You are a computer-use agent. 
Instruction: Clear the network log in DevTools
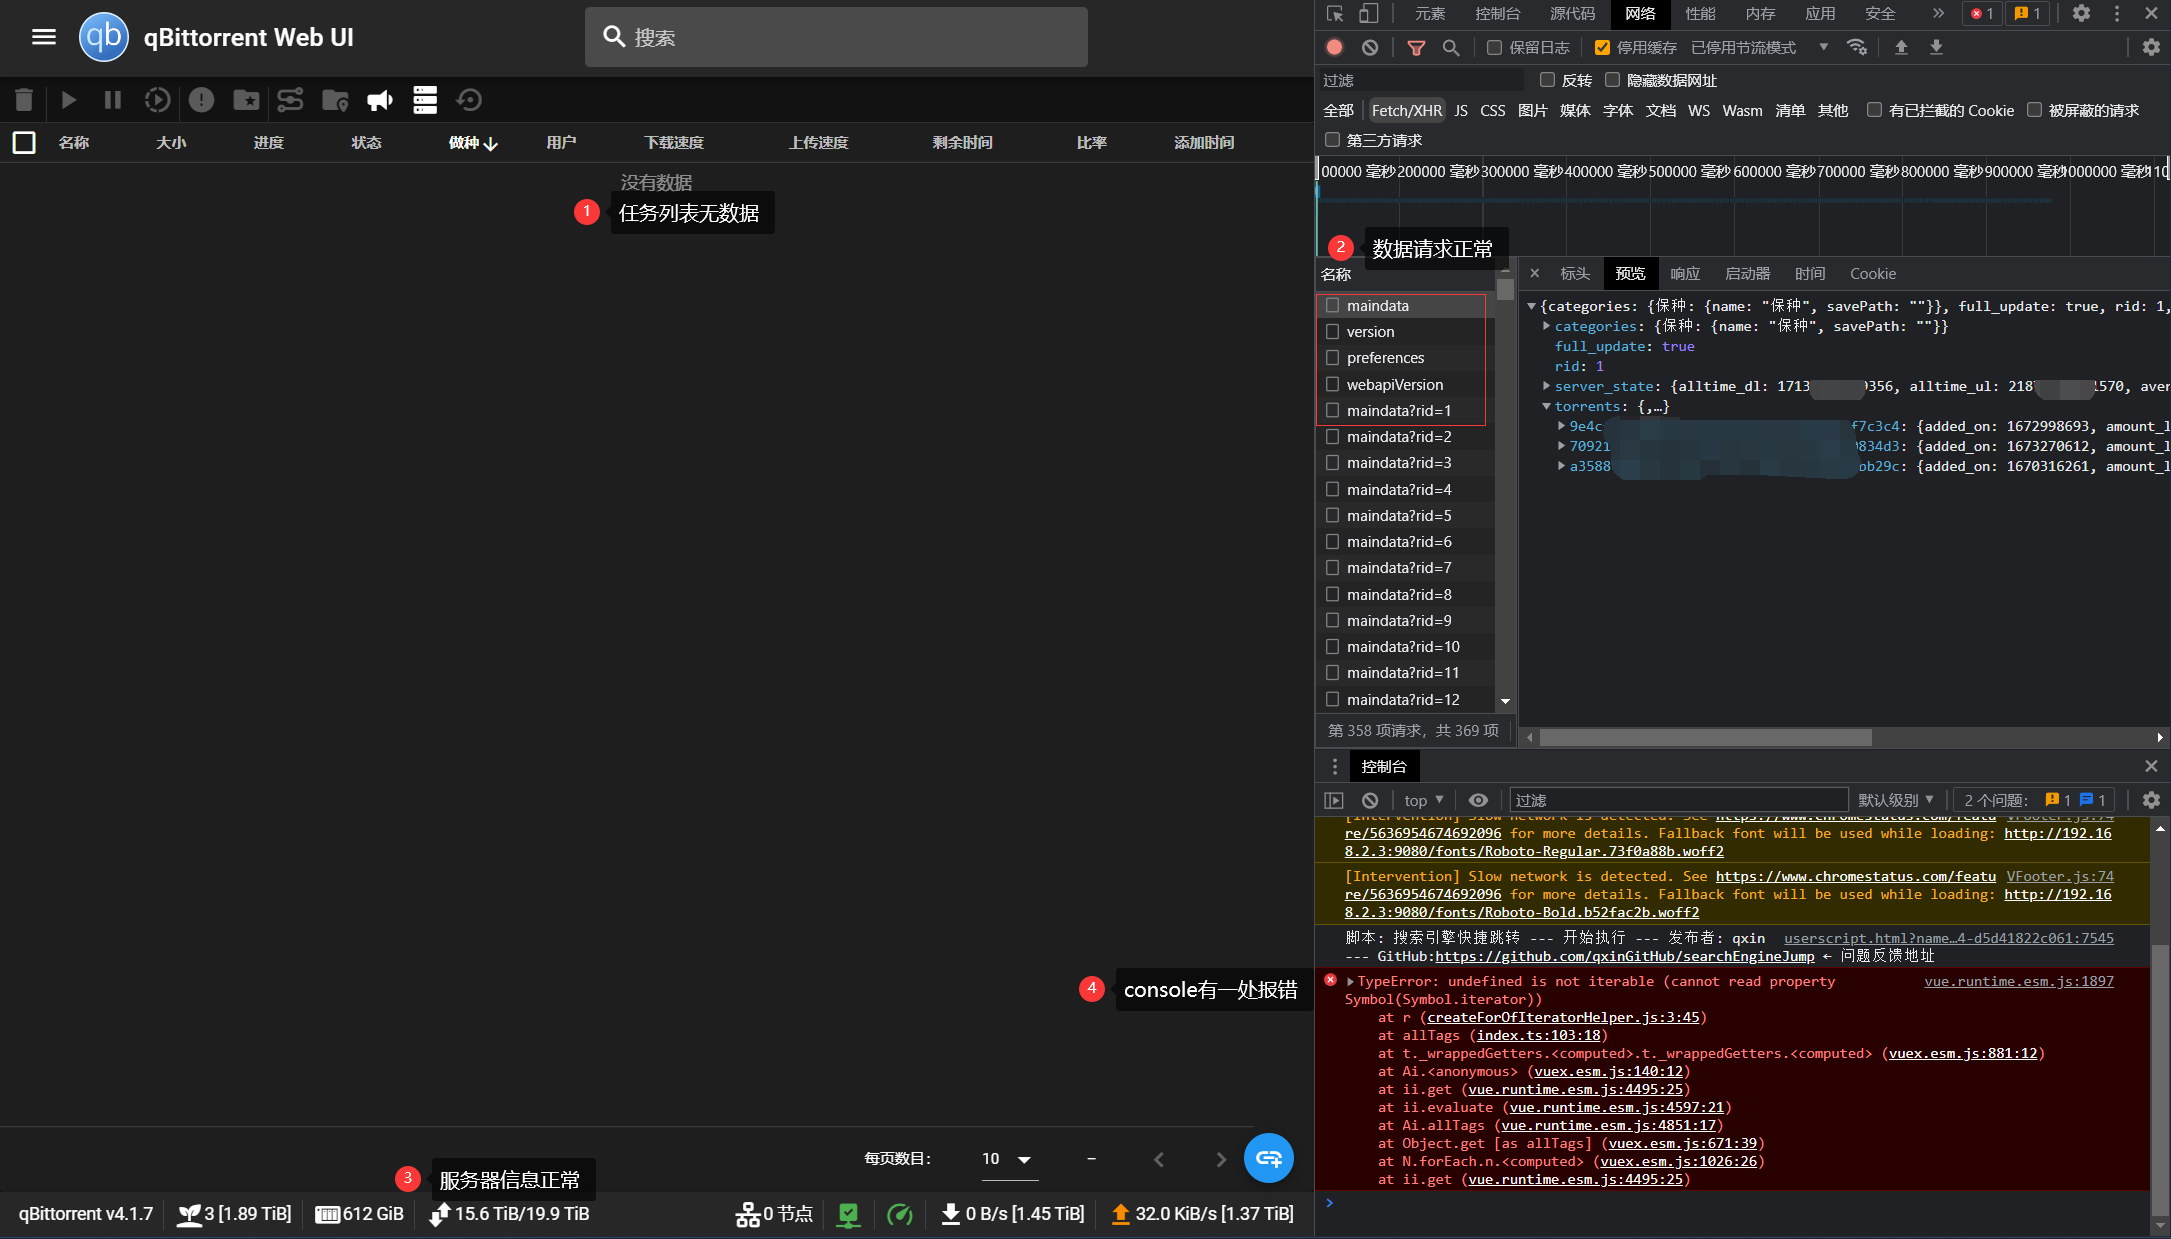[x=1370, y=47]
